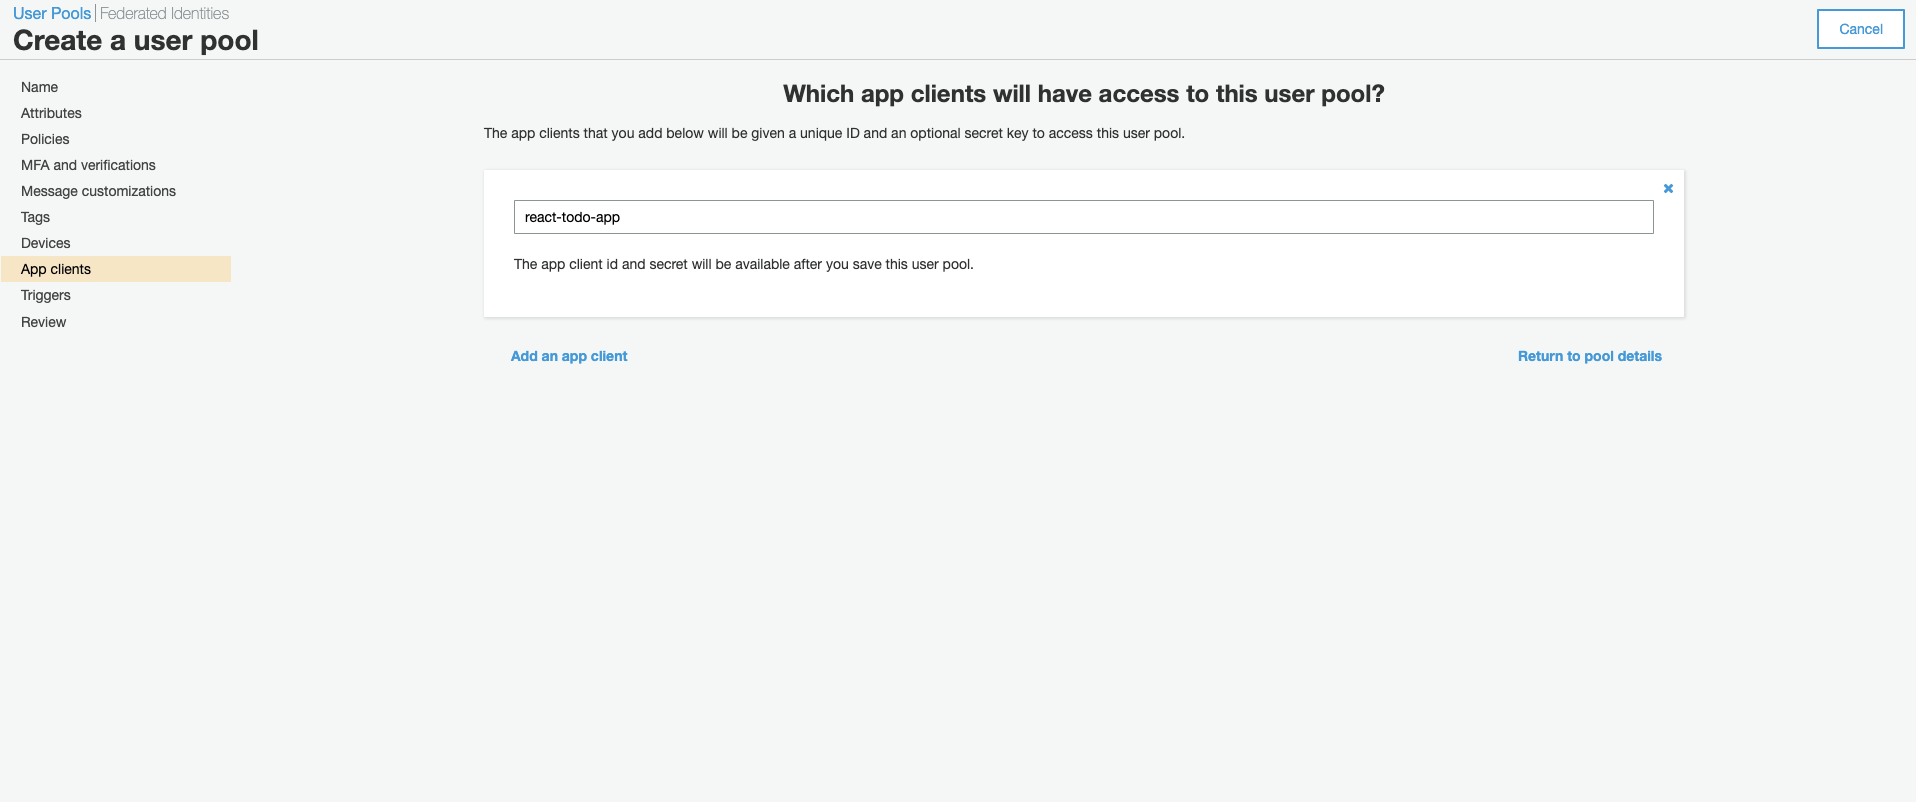Click the client id and secret notice text

click(x=743, y=264)
